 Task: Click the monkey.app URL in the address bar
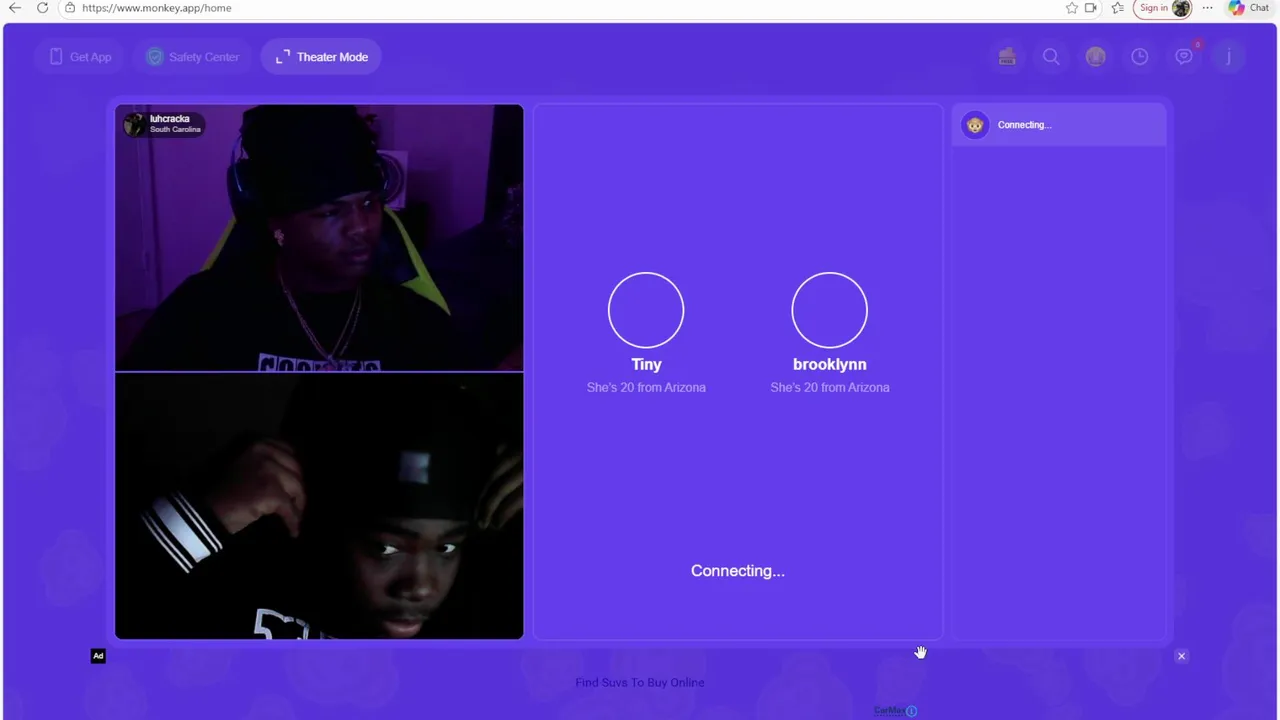click(157, 8)
